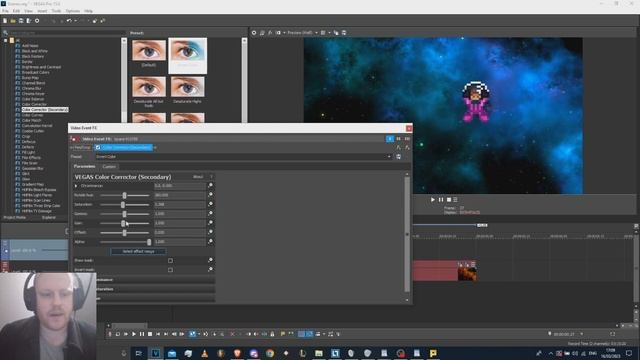Switch to the Explorer tab
Screen dimensions: 640x360
[49, 218]
